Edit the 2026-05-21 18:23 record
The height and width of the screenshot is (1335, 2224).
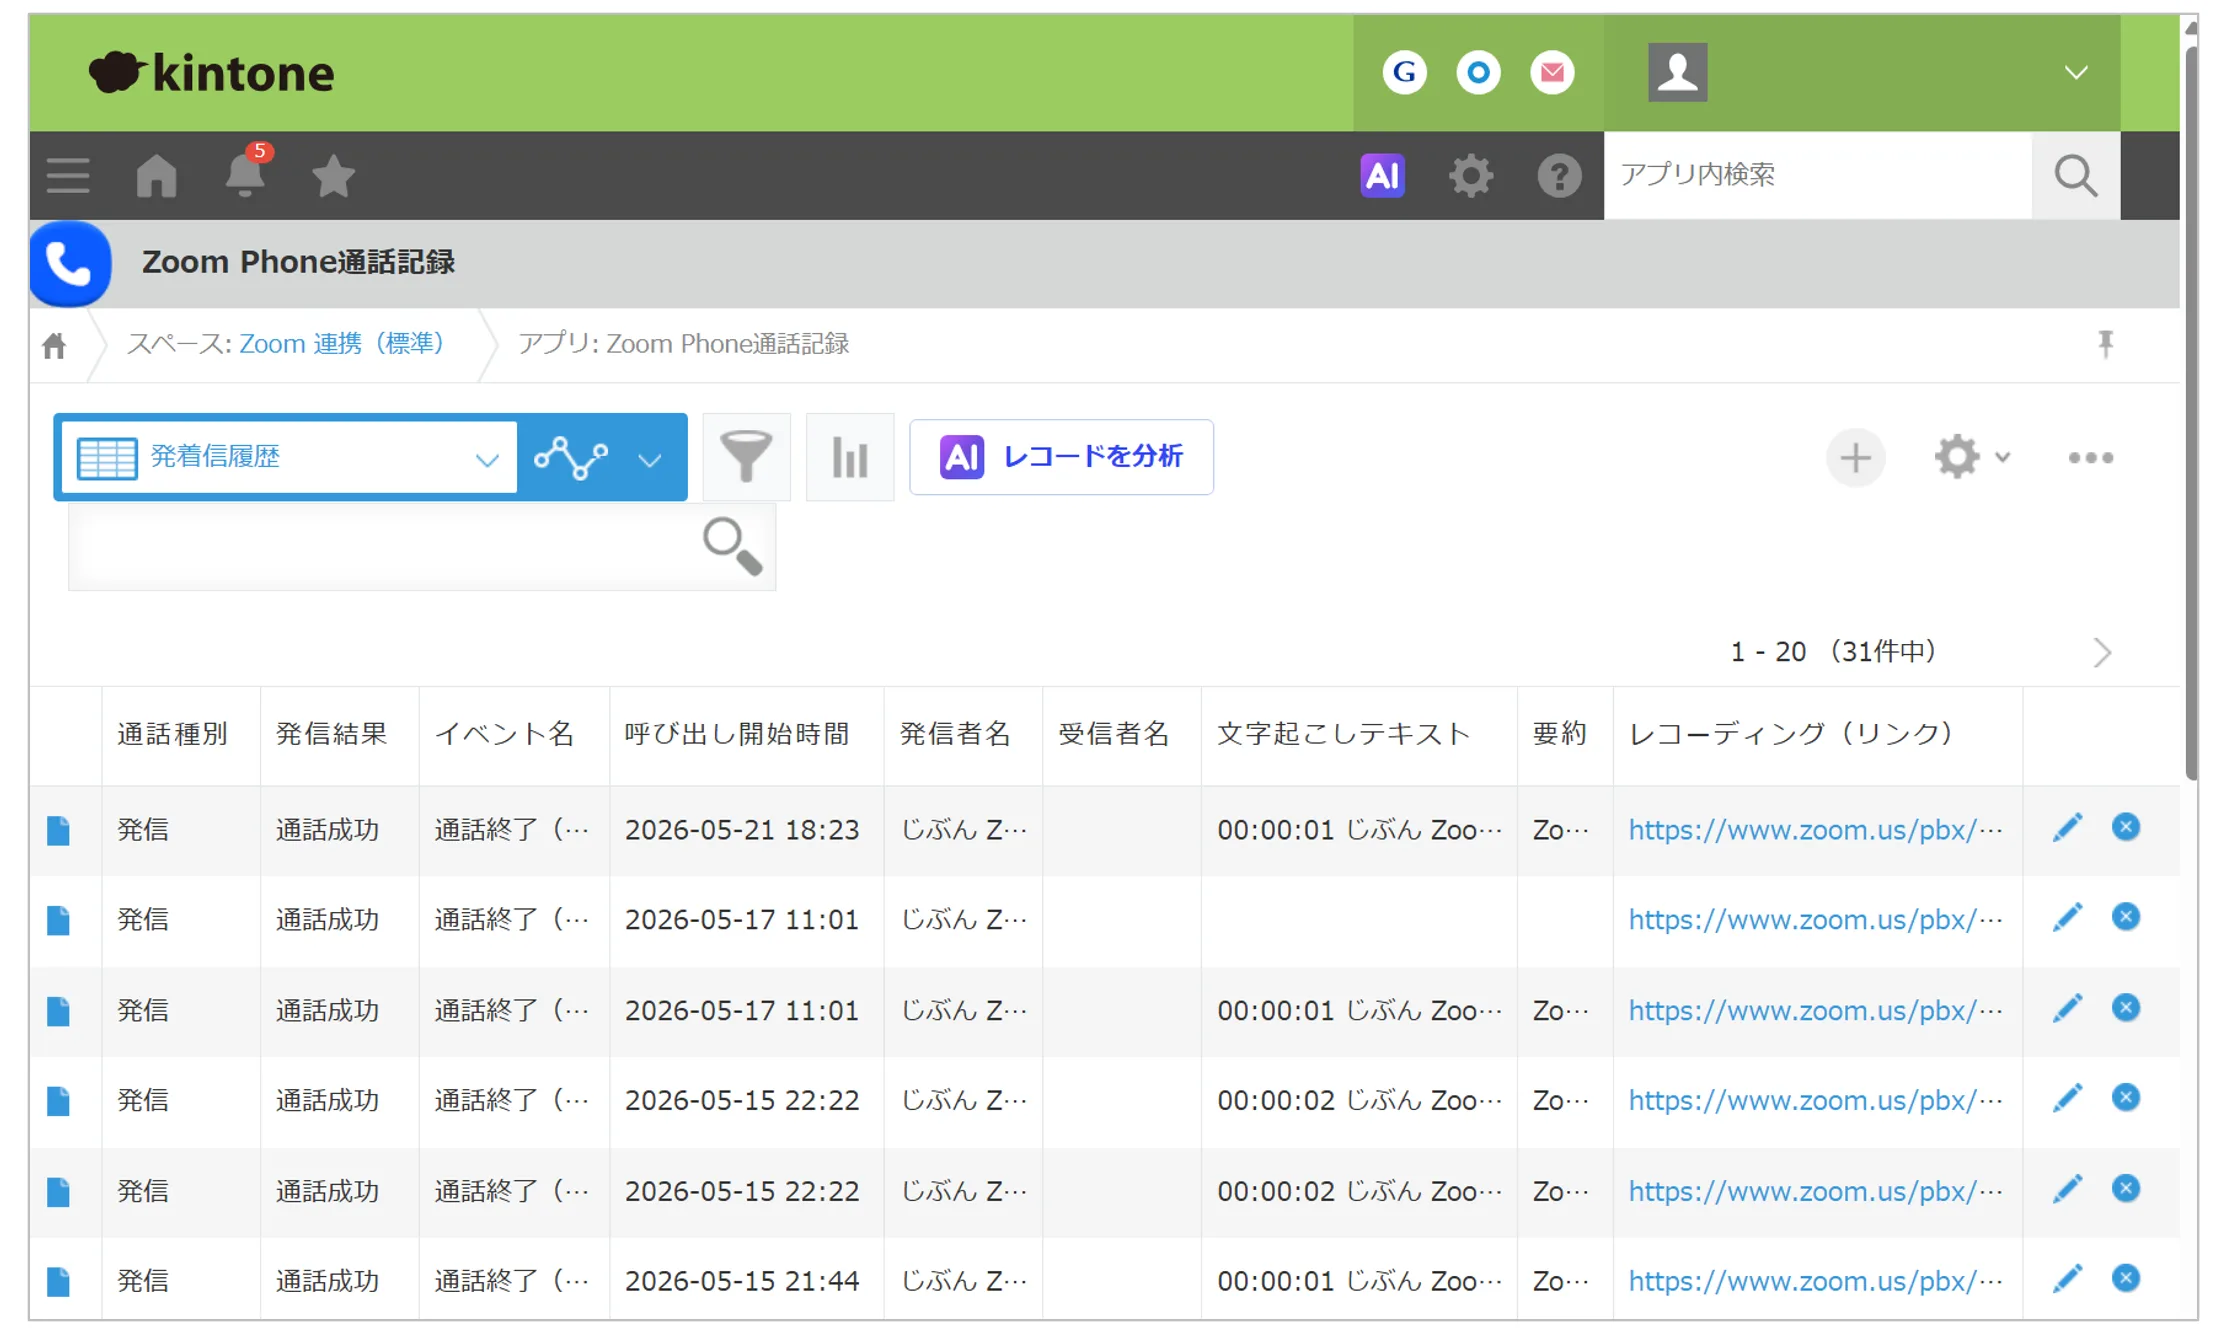[x=2067, y=828]
